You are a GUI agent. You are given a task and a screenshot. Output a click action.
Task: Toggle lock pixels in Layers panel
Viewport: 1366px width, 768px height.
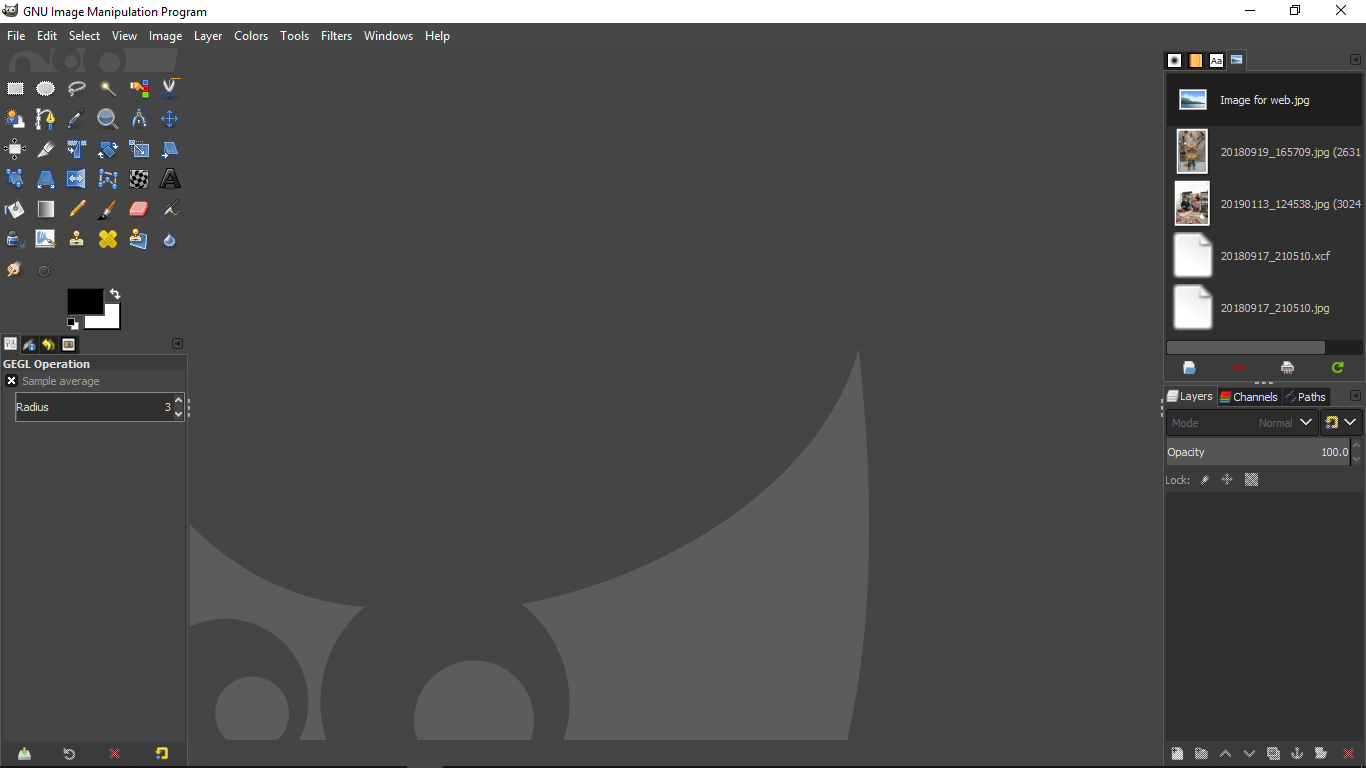pos(1205,480)
